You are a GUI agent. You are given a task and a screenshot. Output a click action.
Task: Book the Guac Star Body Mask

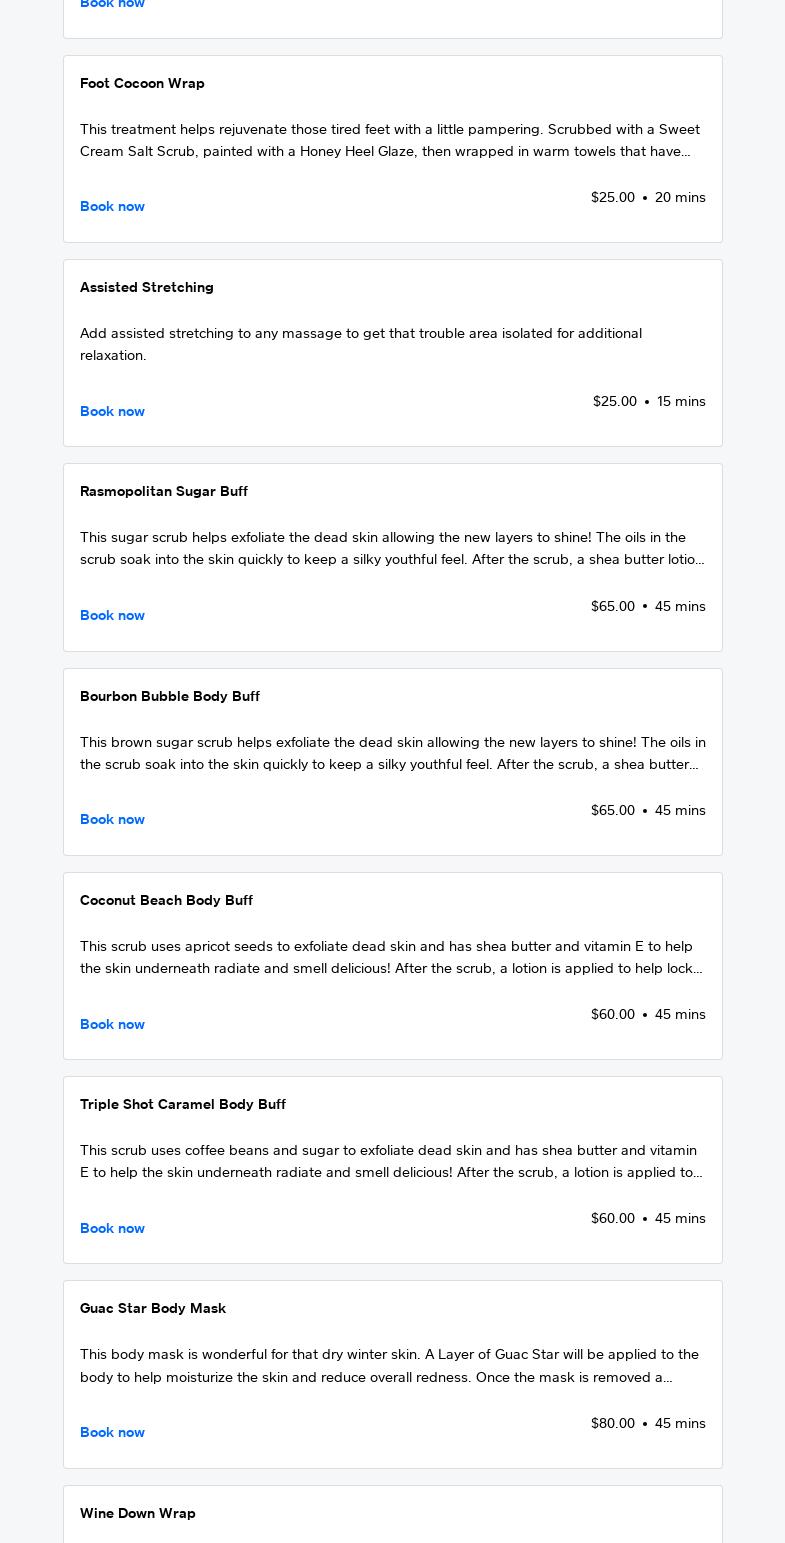point(112,1432)
